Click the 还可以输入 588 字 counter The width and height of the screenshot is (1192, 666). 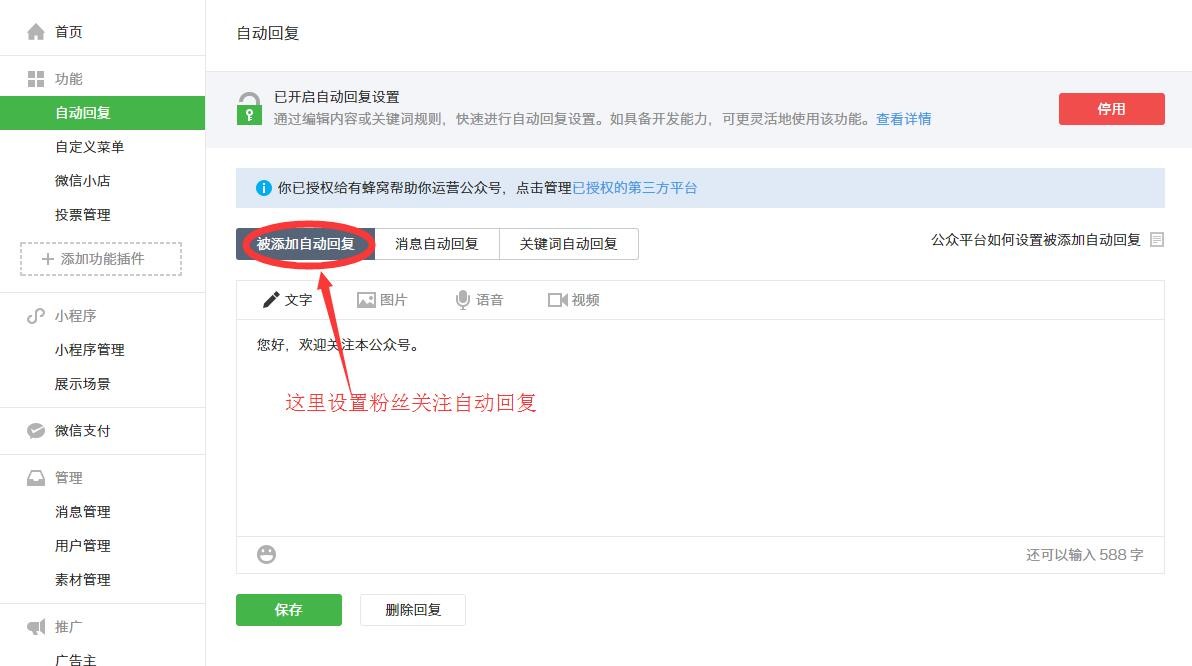click(x=1085, y=555)
